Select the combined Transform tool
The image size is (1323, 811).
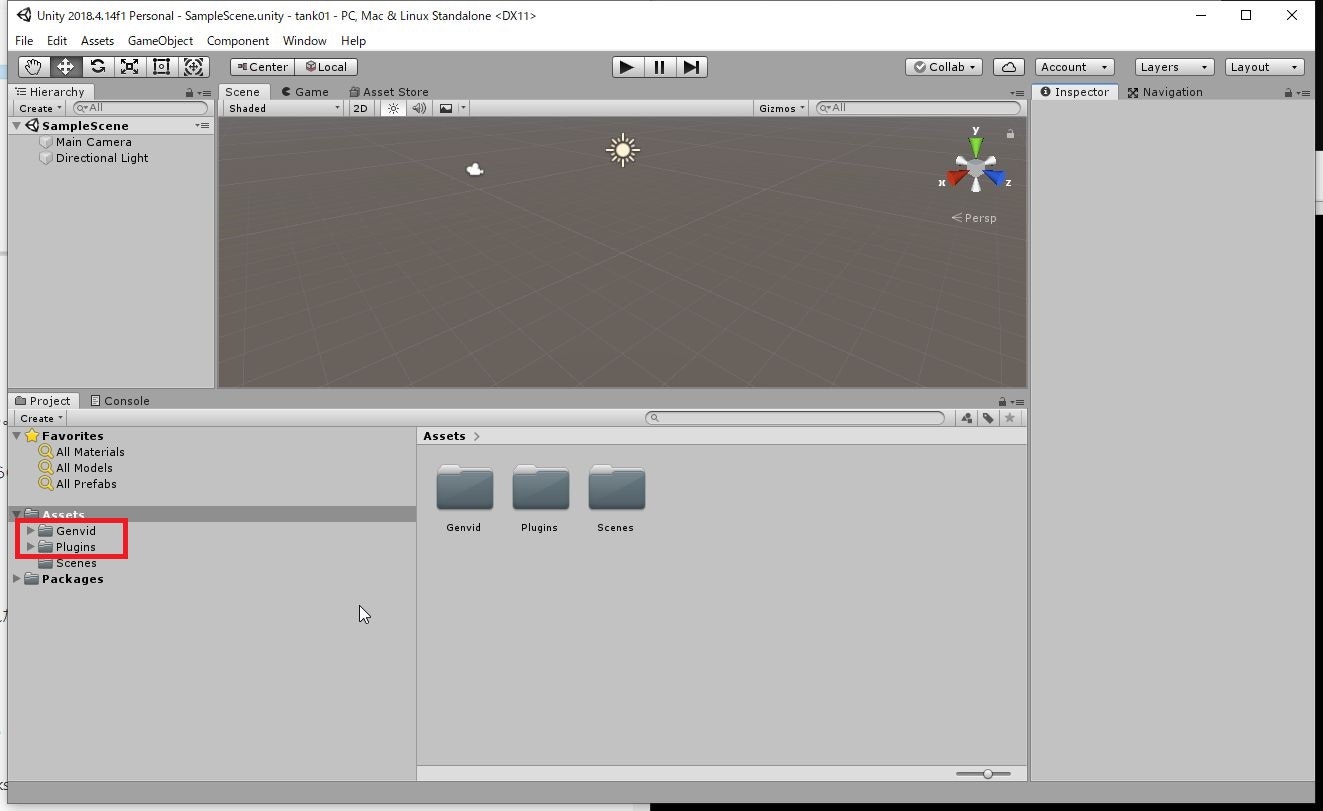click(x=193, y=67)
